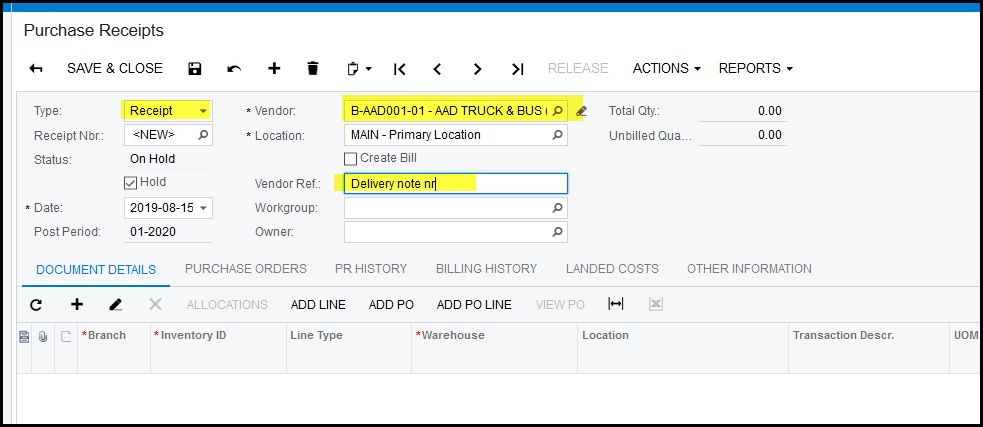The width and height of the screenshot is (983, 427).
Task: Uncheck the Hold checkbox
Action: pyautogui.click(x=130, y=183)
